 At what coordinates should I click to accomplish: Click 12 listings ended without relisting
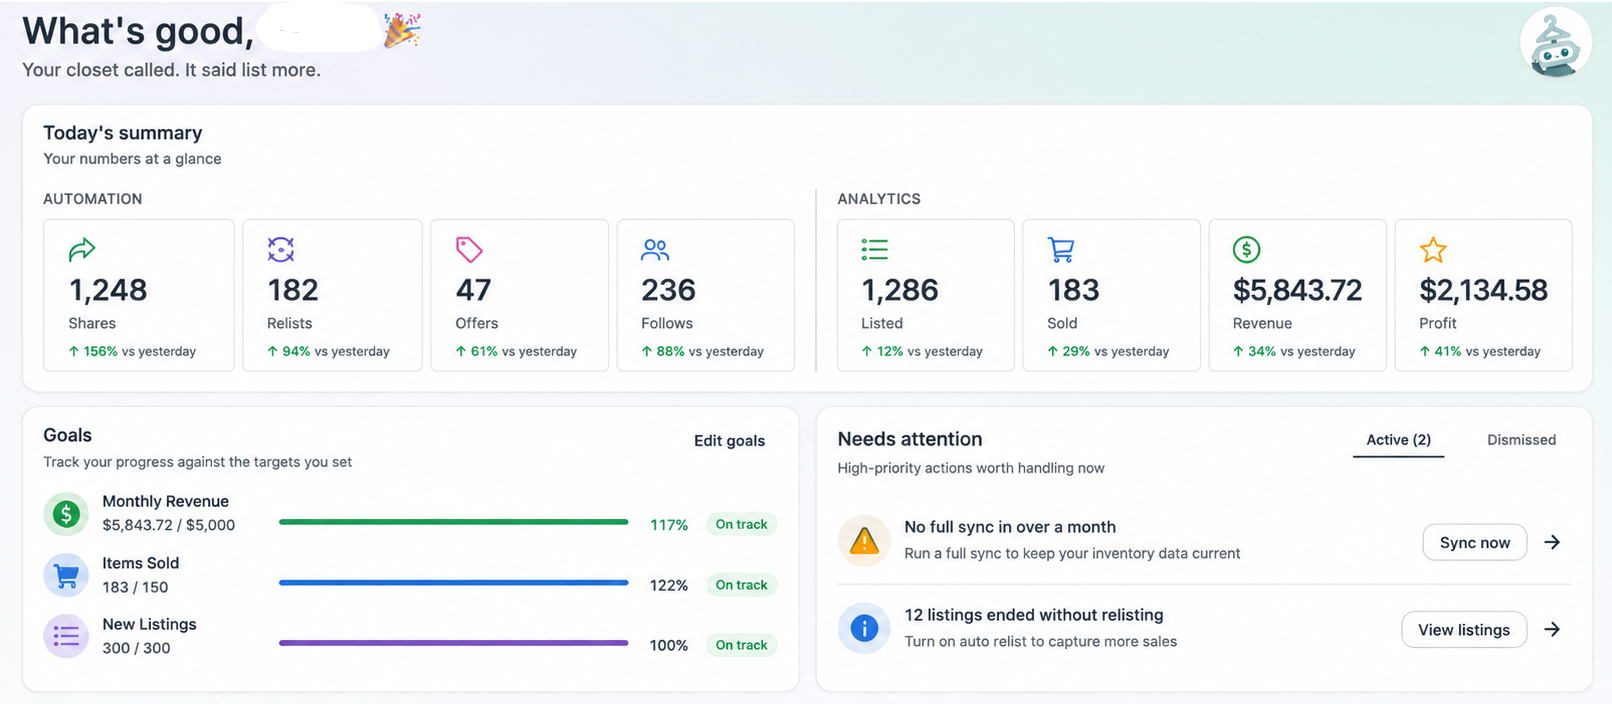tap(1034, 615)
